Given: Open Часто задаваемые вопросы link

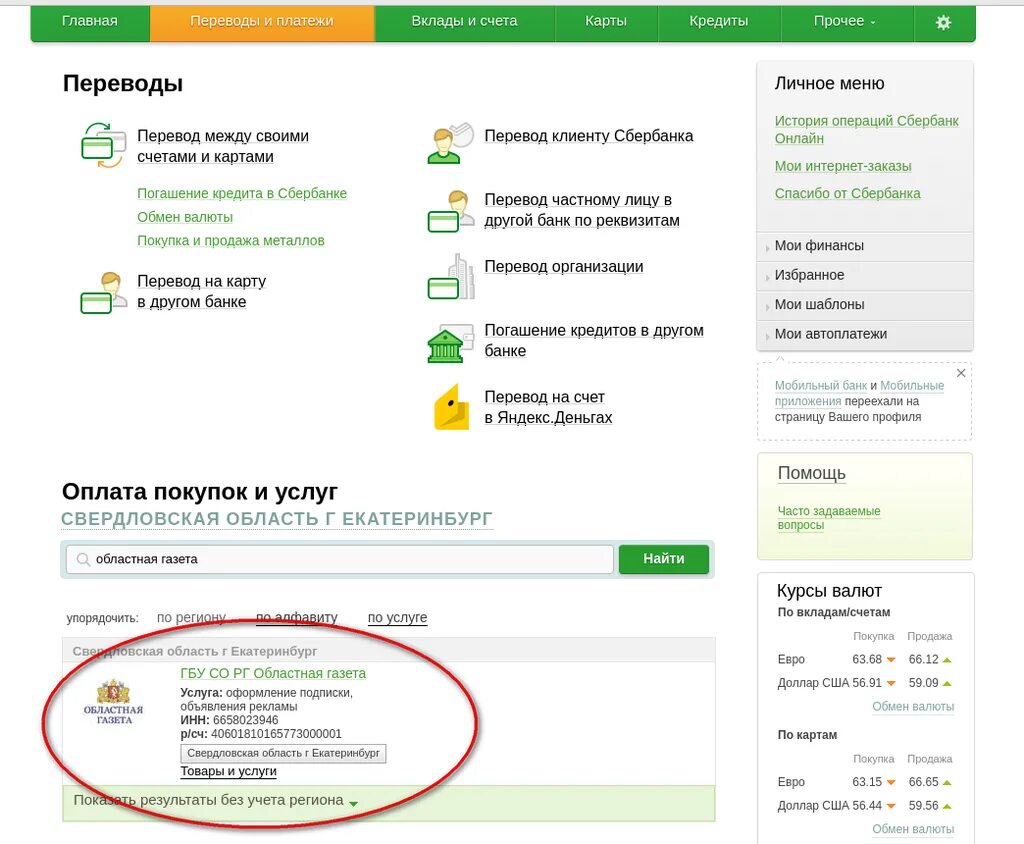Looking at the screenshot, I should 829,518.
